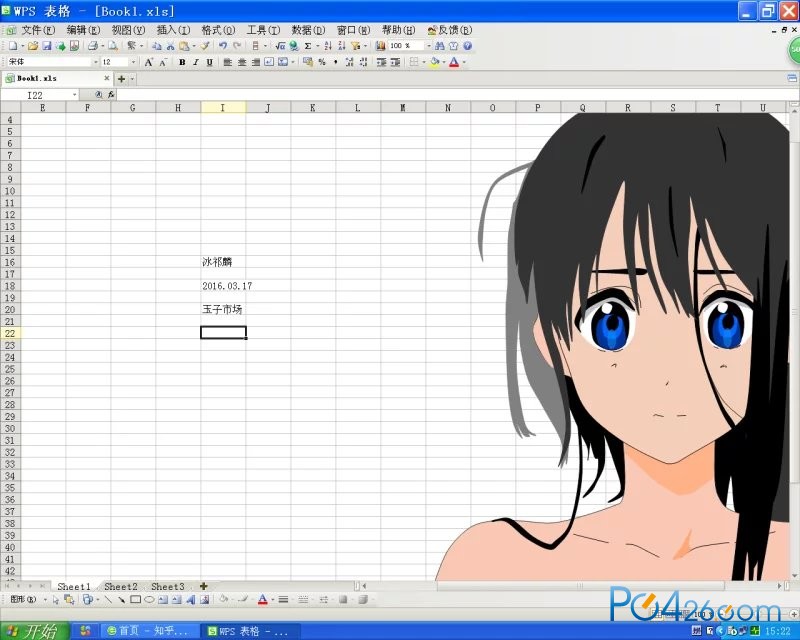The image size is (800, 640).
Task: Toggle align left for the cell
Action: (x=228, y=62)
